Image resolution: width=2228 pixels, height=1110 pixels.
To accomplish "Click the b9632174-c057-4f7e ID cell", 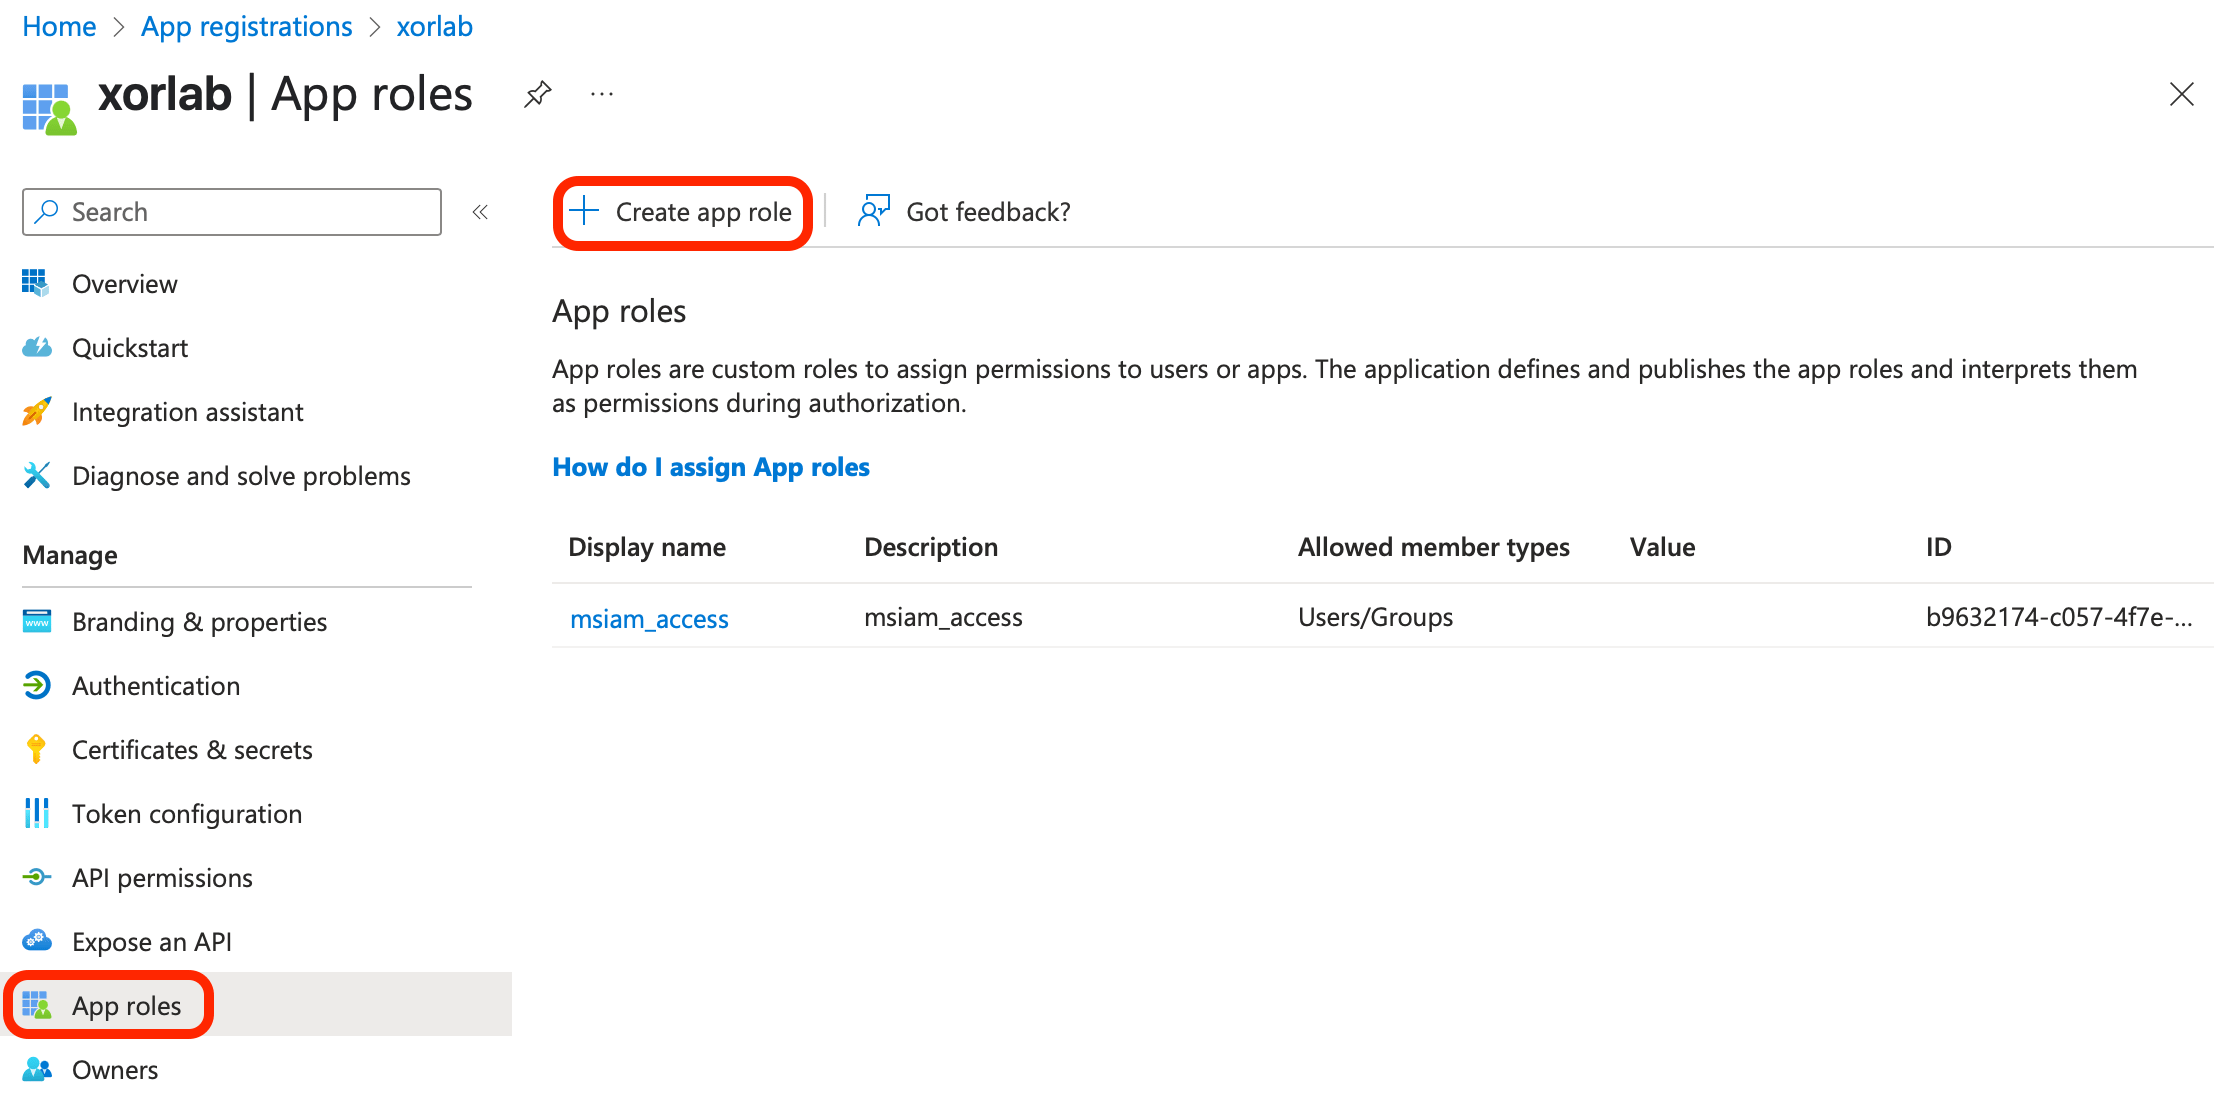I will [2059, 617].
